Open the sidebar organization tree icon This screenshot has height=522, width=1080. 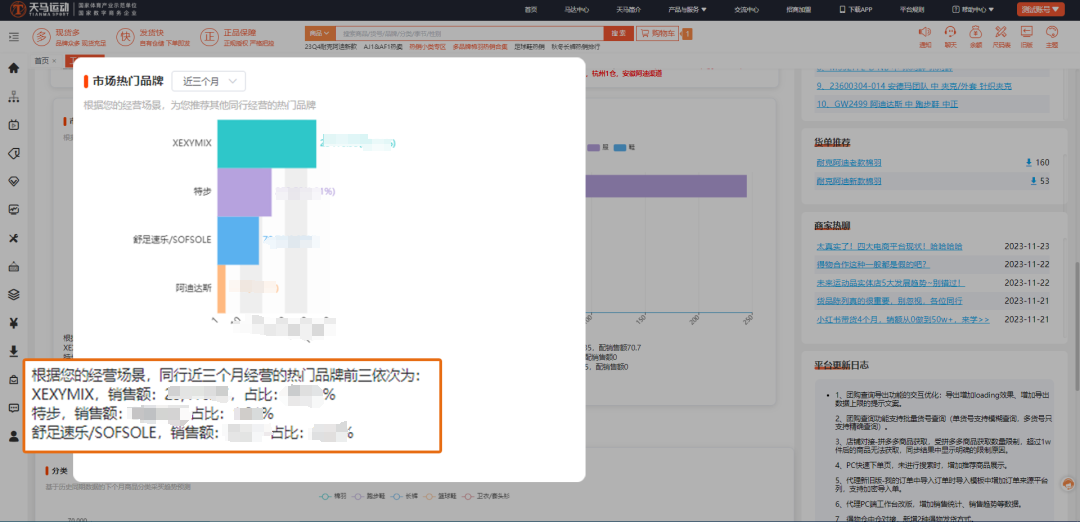tap(13, 96)
